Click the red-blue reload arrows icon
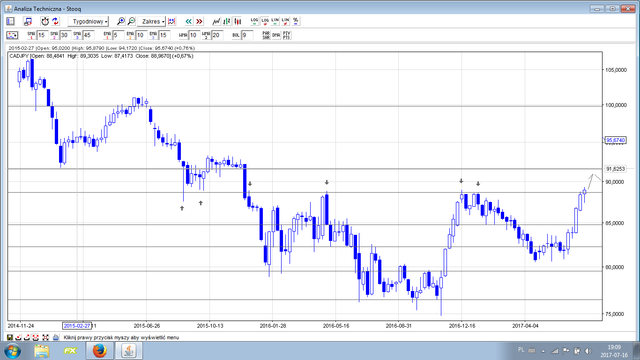This screenshot has width=640, height=360. [56, 21]
